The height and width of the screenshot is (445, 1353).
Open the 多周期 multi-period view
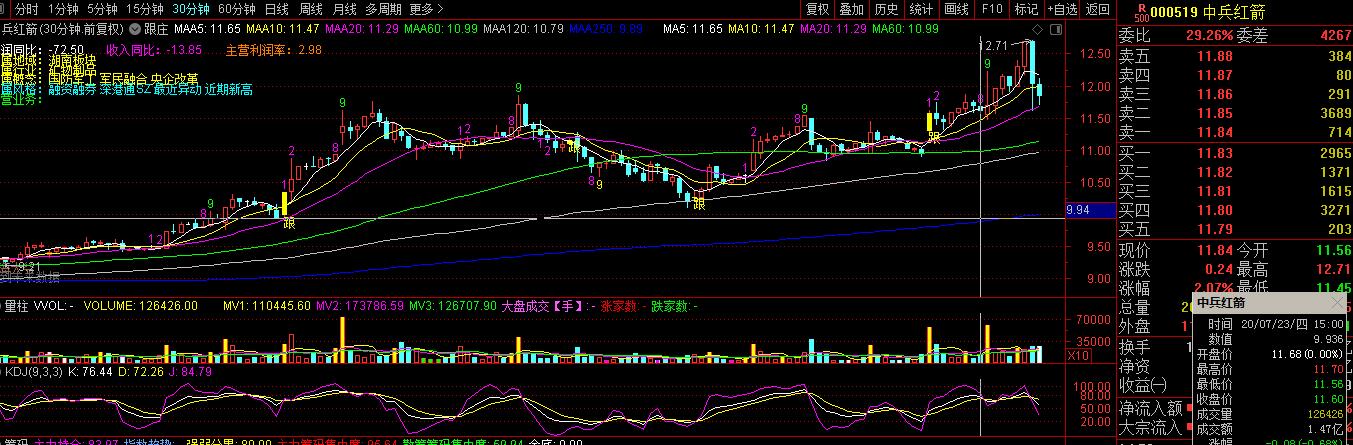[384, 9]
